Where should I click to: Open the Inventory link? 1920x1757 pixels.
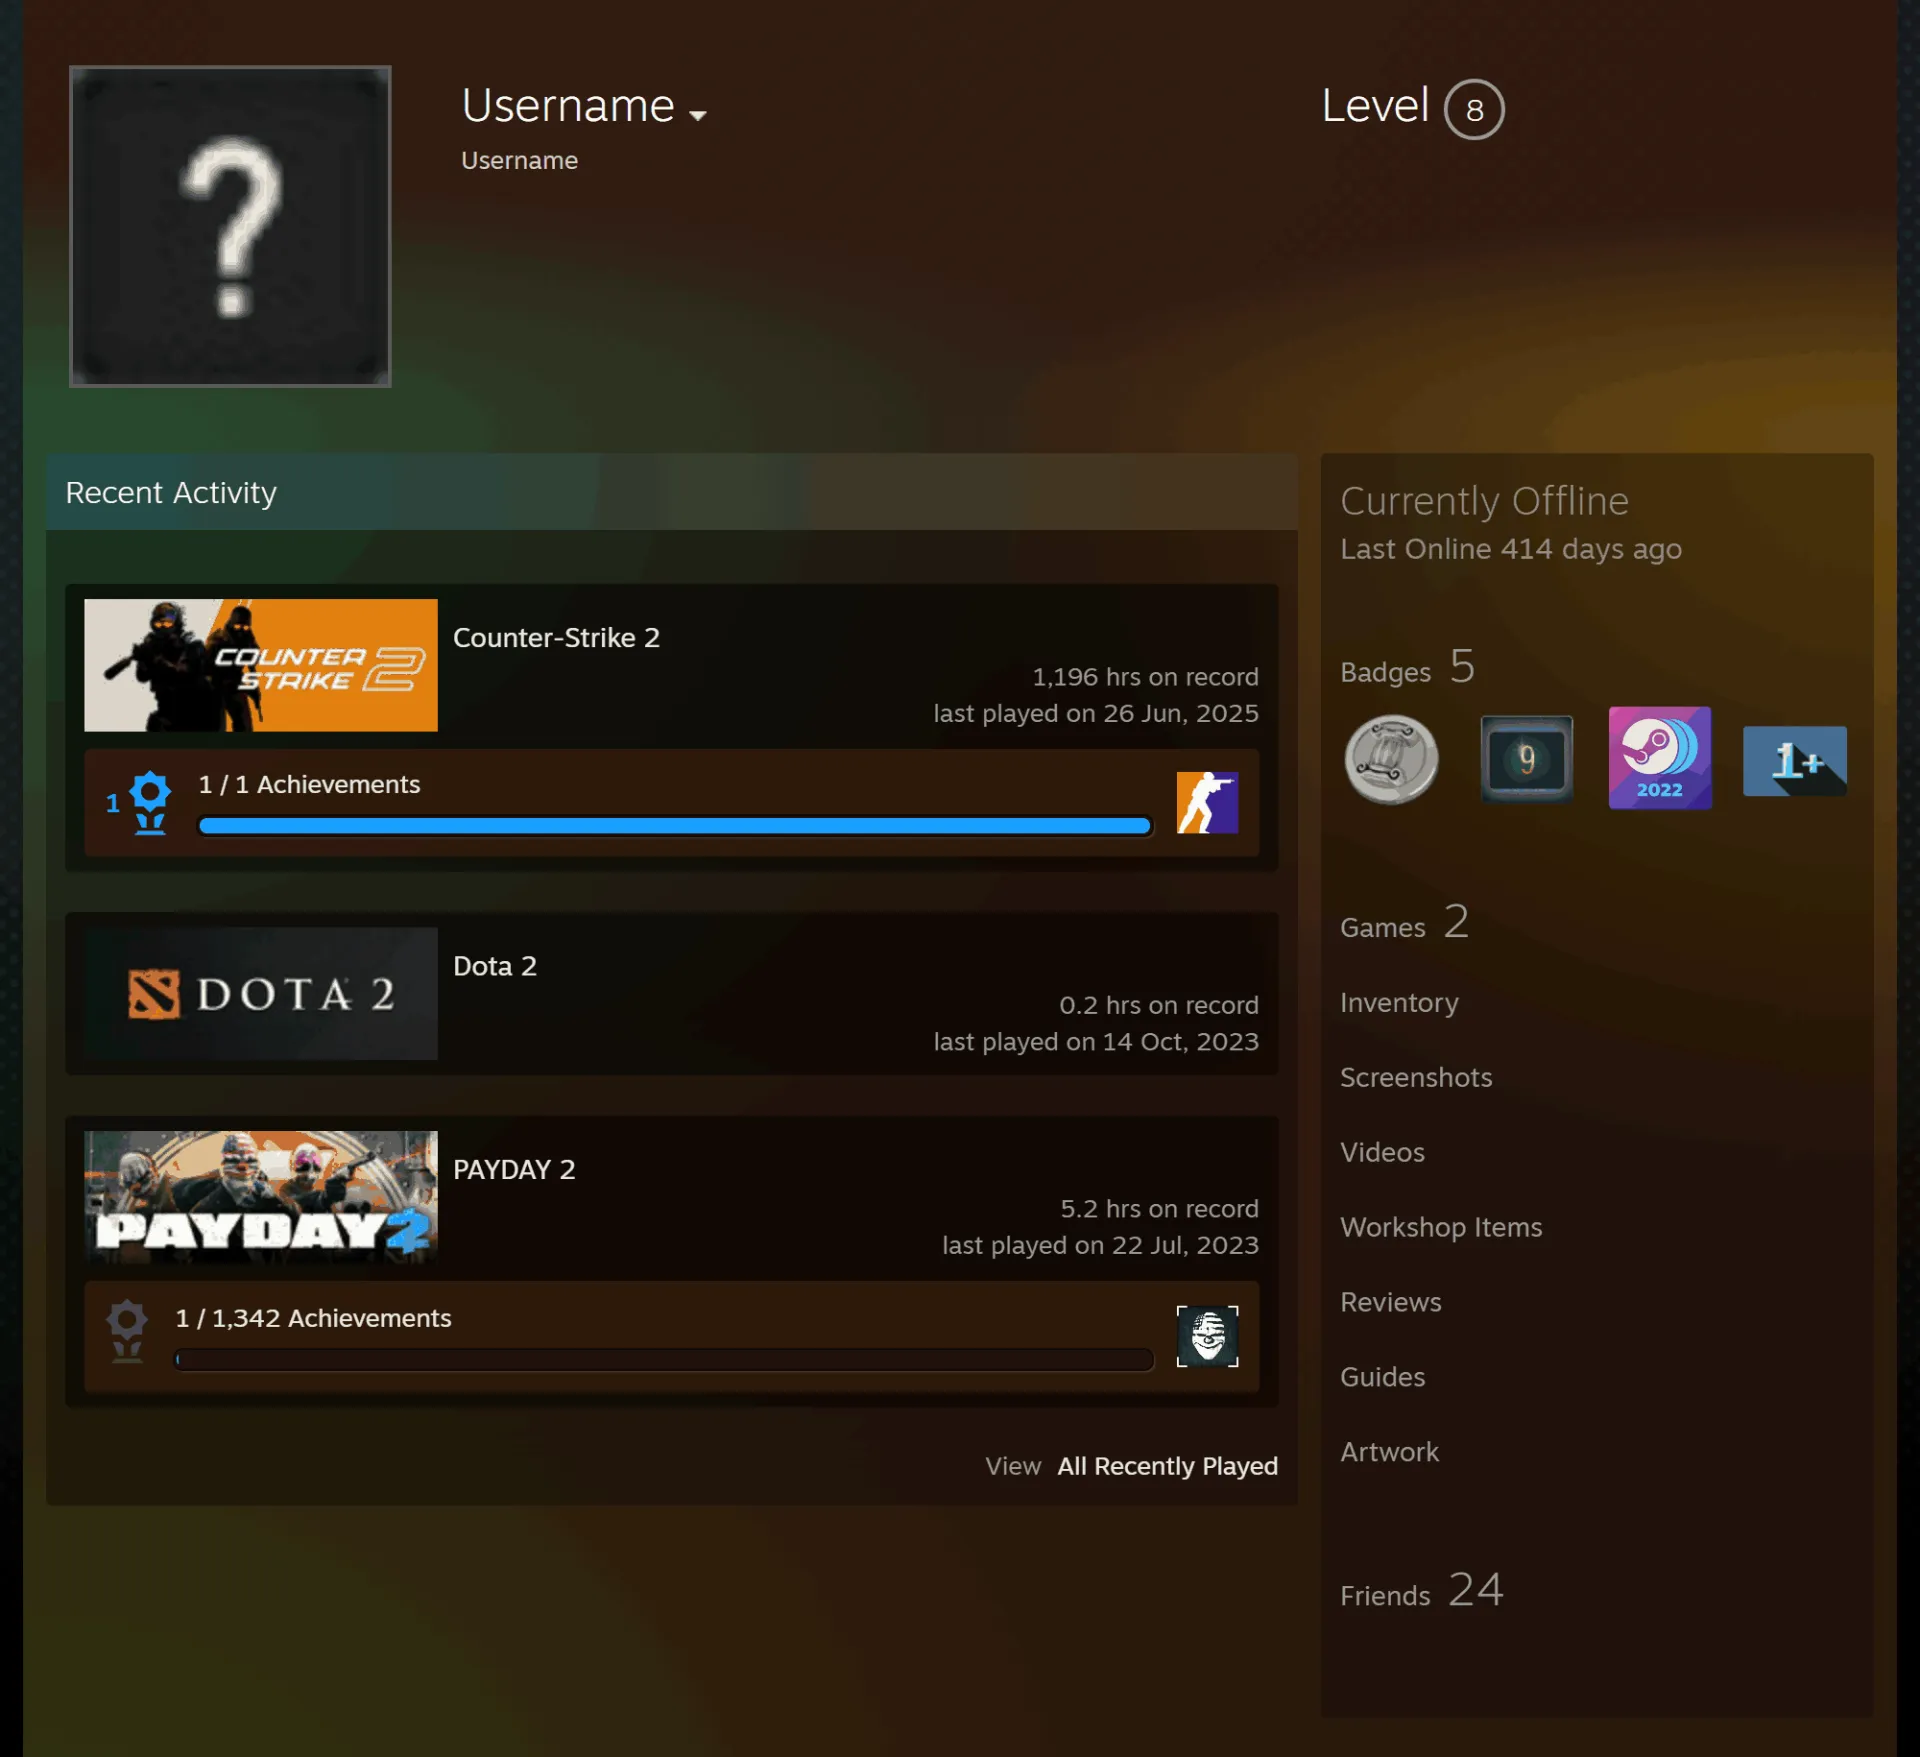pyautogui.click(x=1399, y=1002)
